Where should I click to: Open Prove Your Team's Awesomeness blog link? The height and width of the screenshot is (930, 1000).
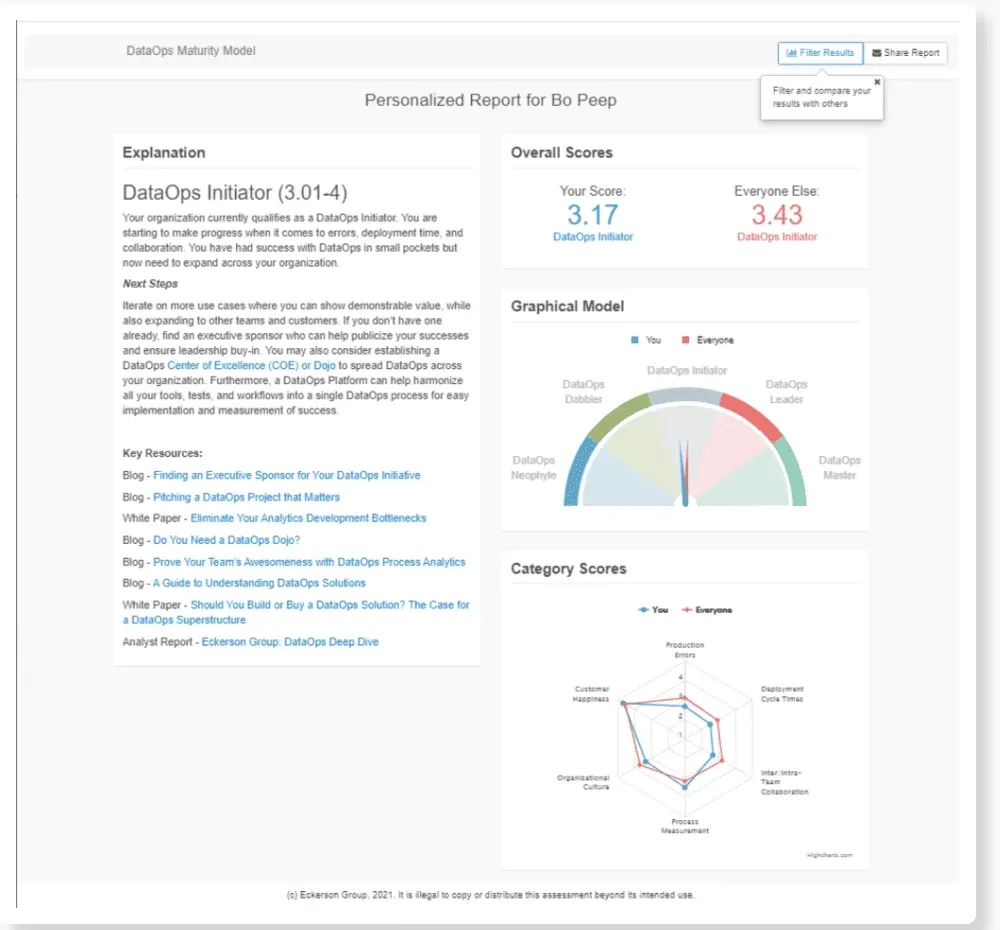[x=309, y=562]
